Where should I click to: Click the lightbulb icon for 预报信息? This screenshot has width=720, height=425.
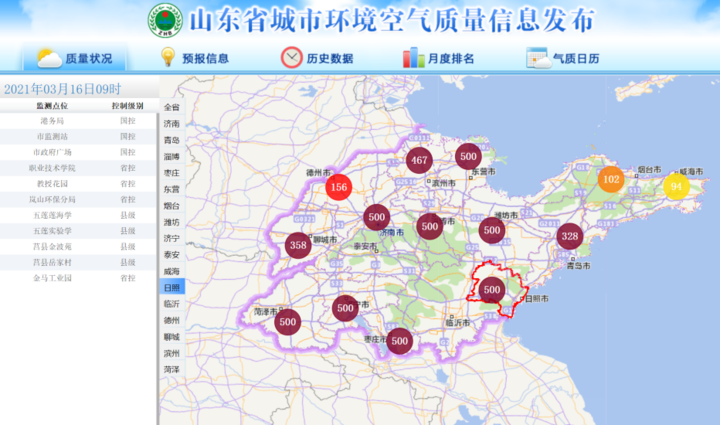coord(168,58)
